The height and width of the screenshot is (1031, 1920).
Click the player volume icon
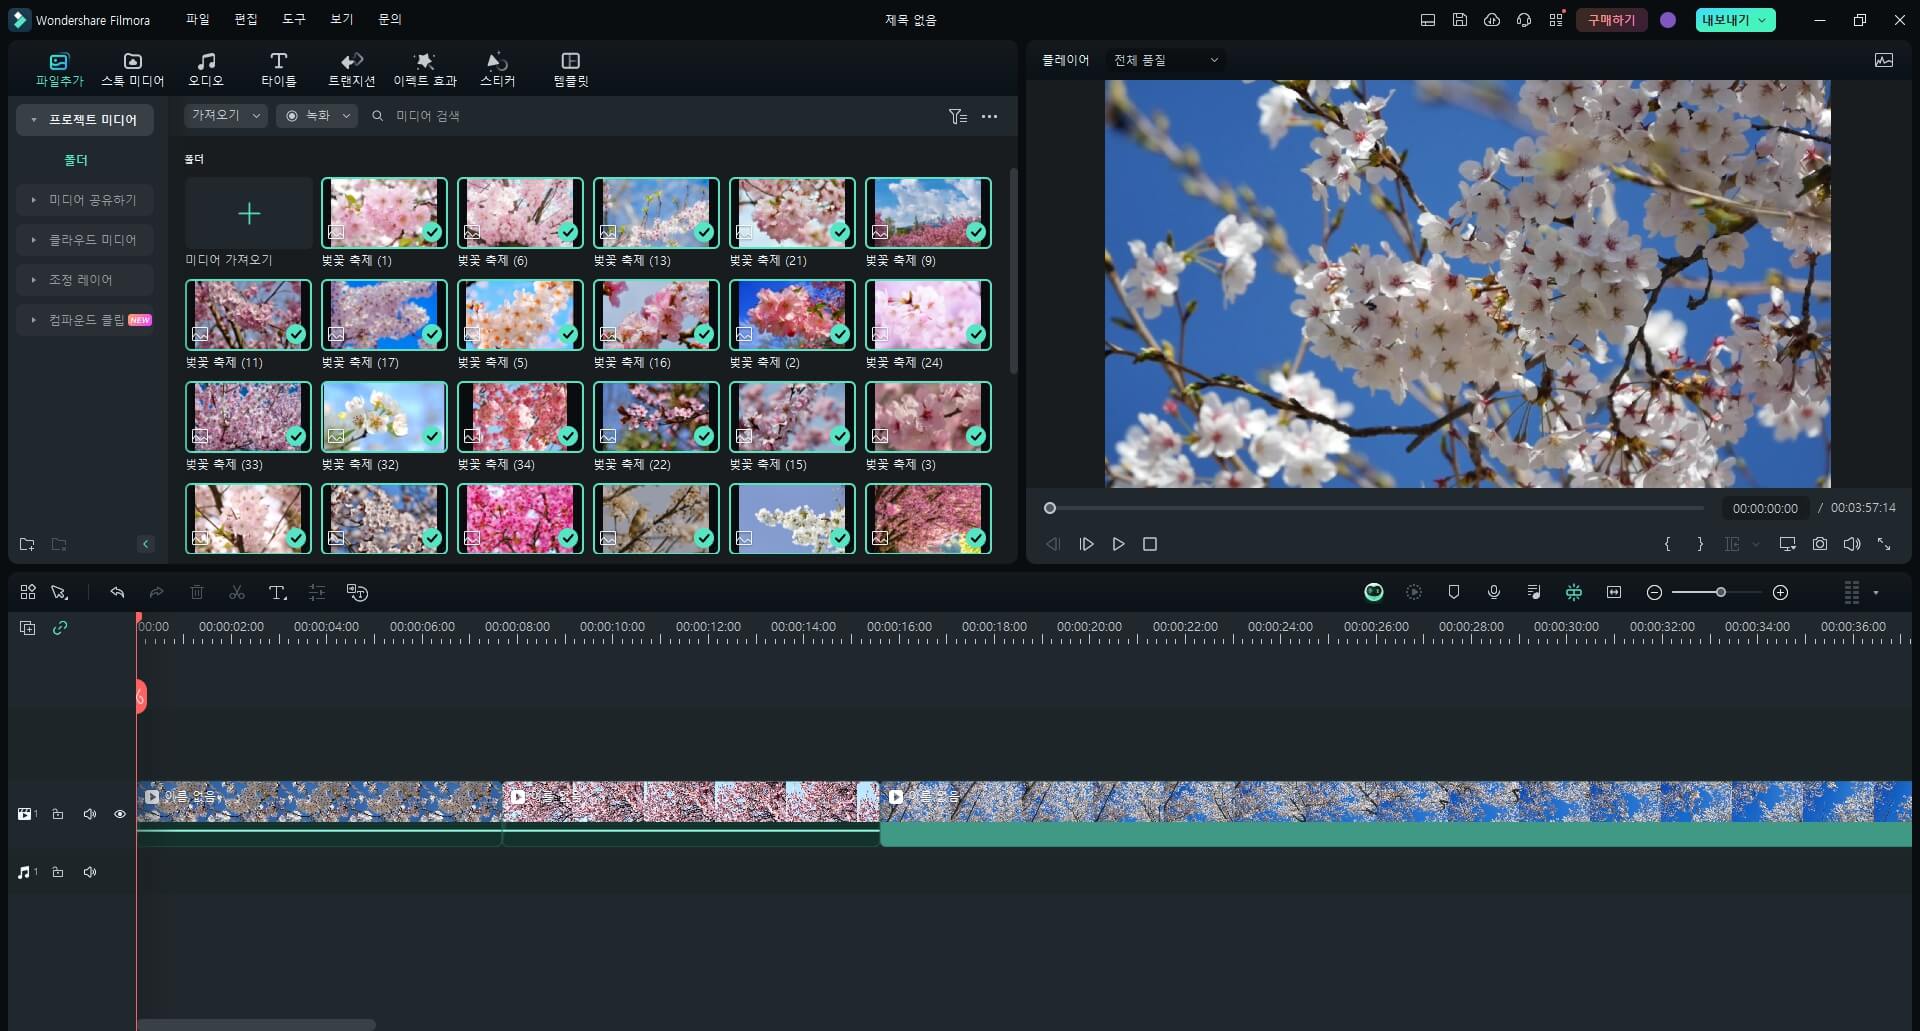point(1852,544)
